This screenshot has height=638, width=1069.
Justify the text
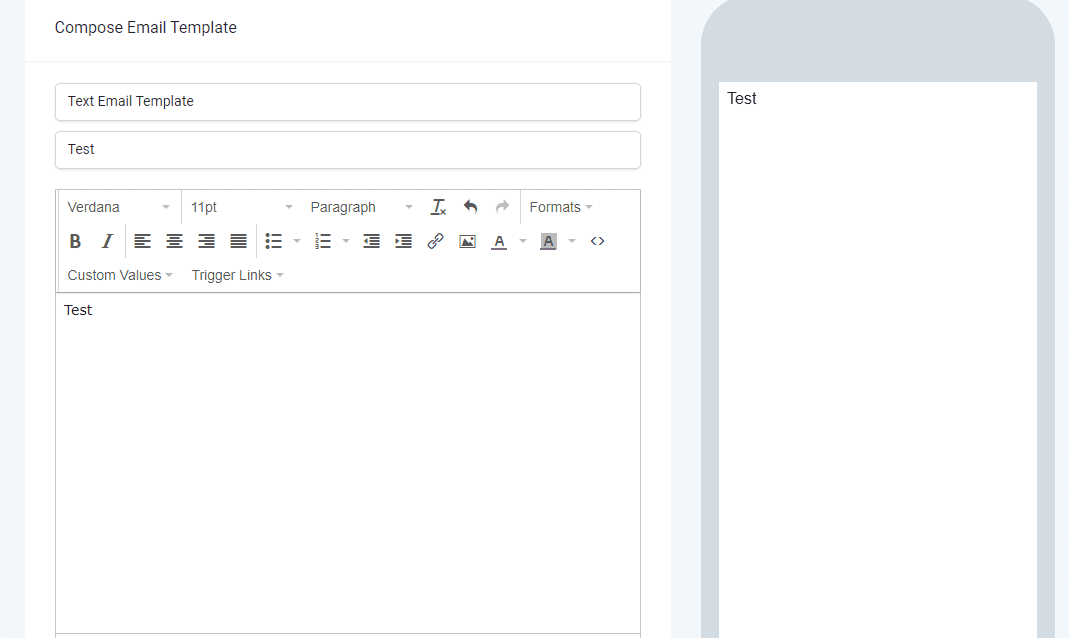[x=239, y=241]
